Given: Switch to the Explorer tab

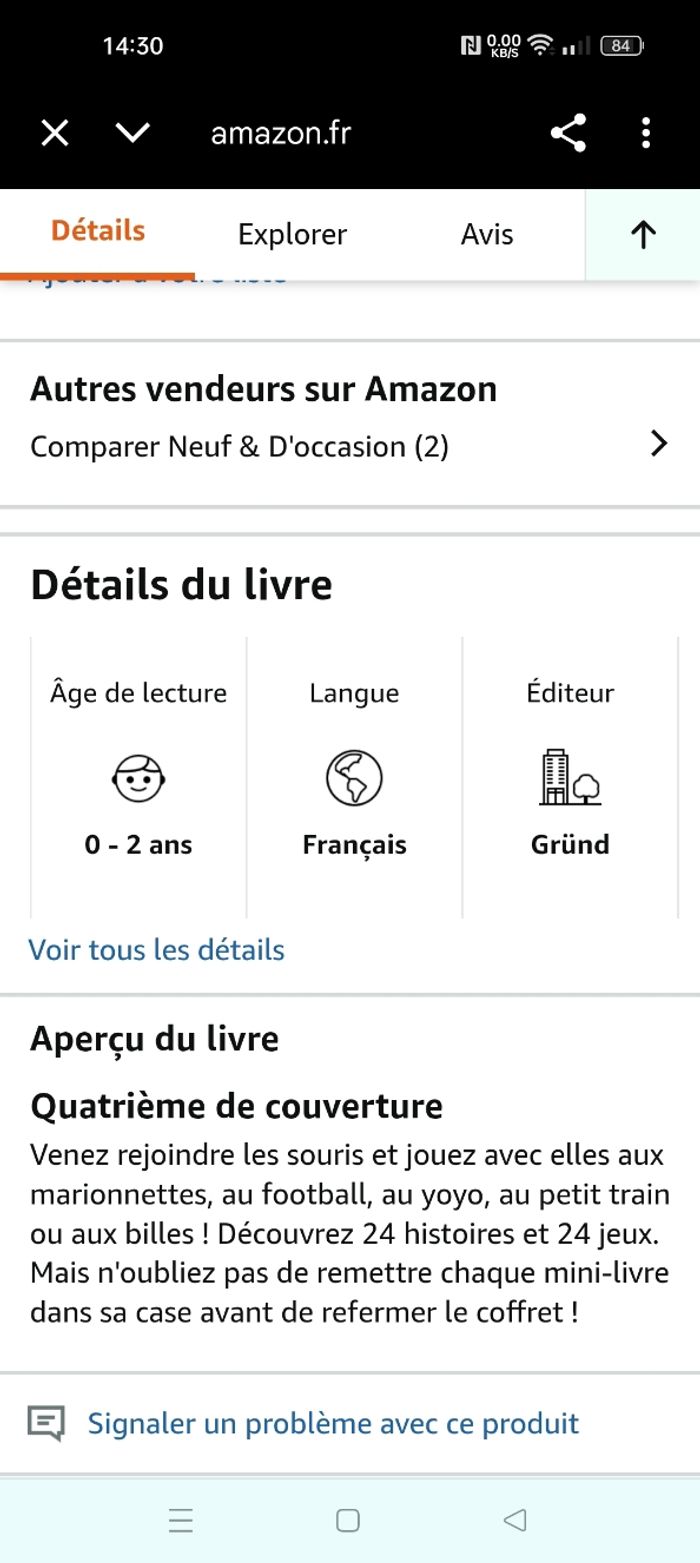Looking at the screenshot, I should [x=292, y=235].
